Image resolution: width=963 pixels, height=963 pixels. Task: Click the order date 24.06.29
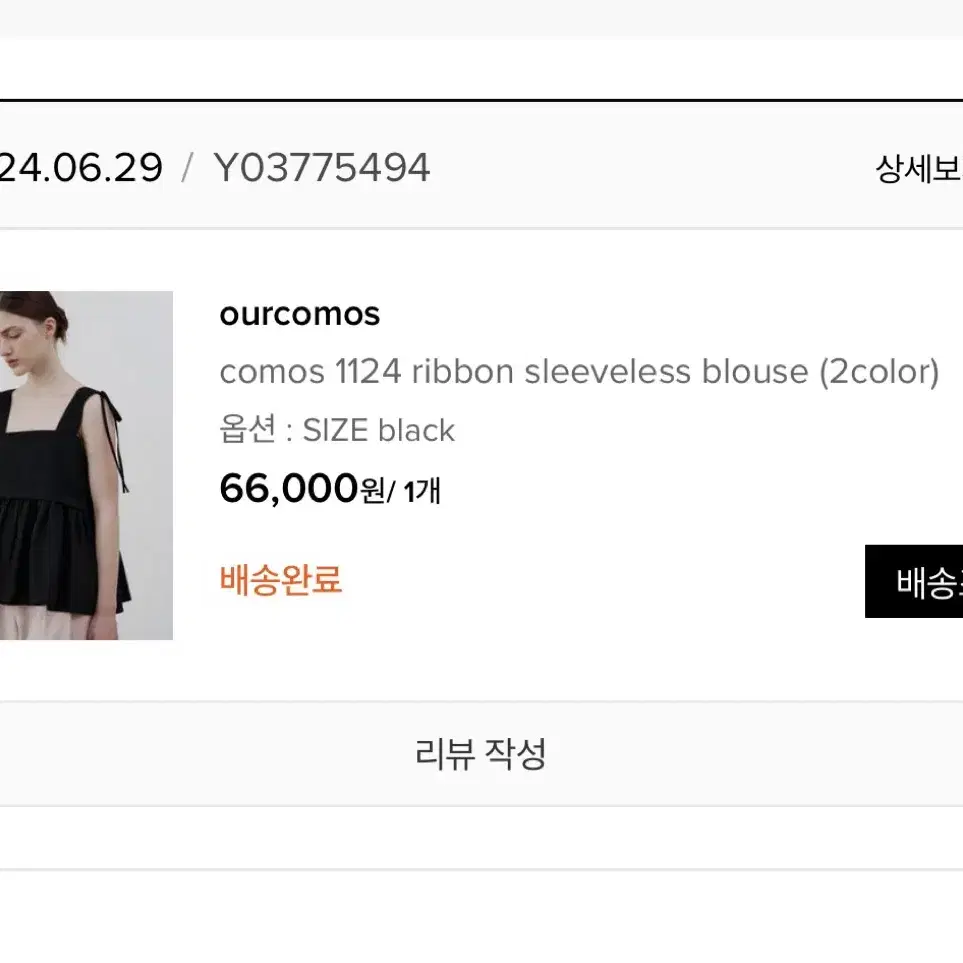[x=81, y=168]
